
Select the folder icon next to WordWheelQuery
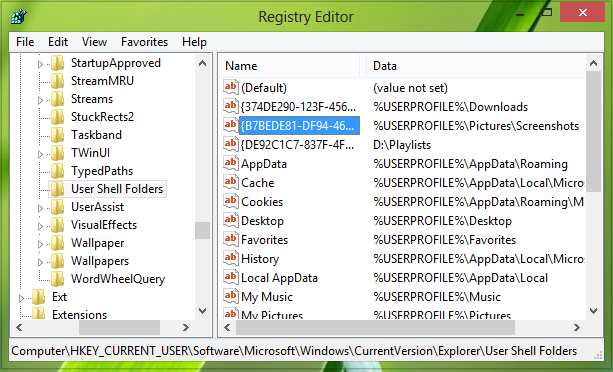point(57,279)
